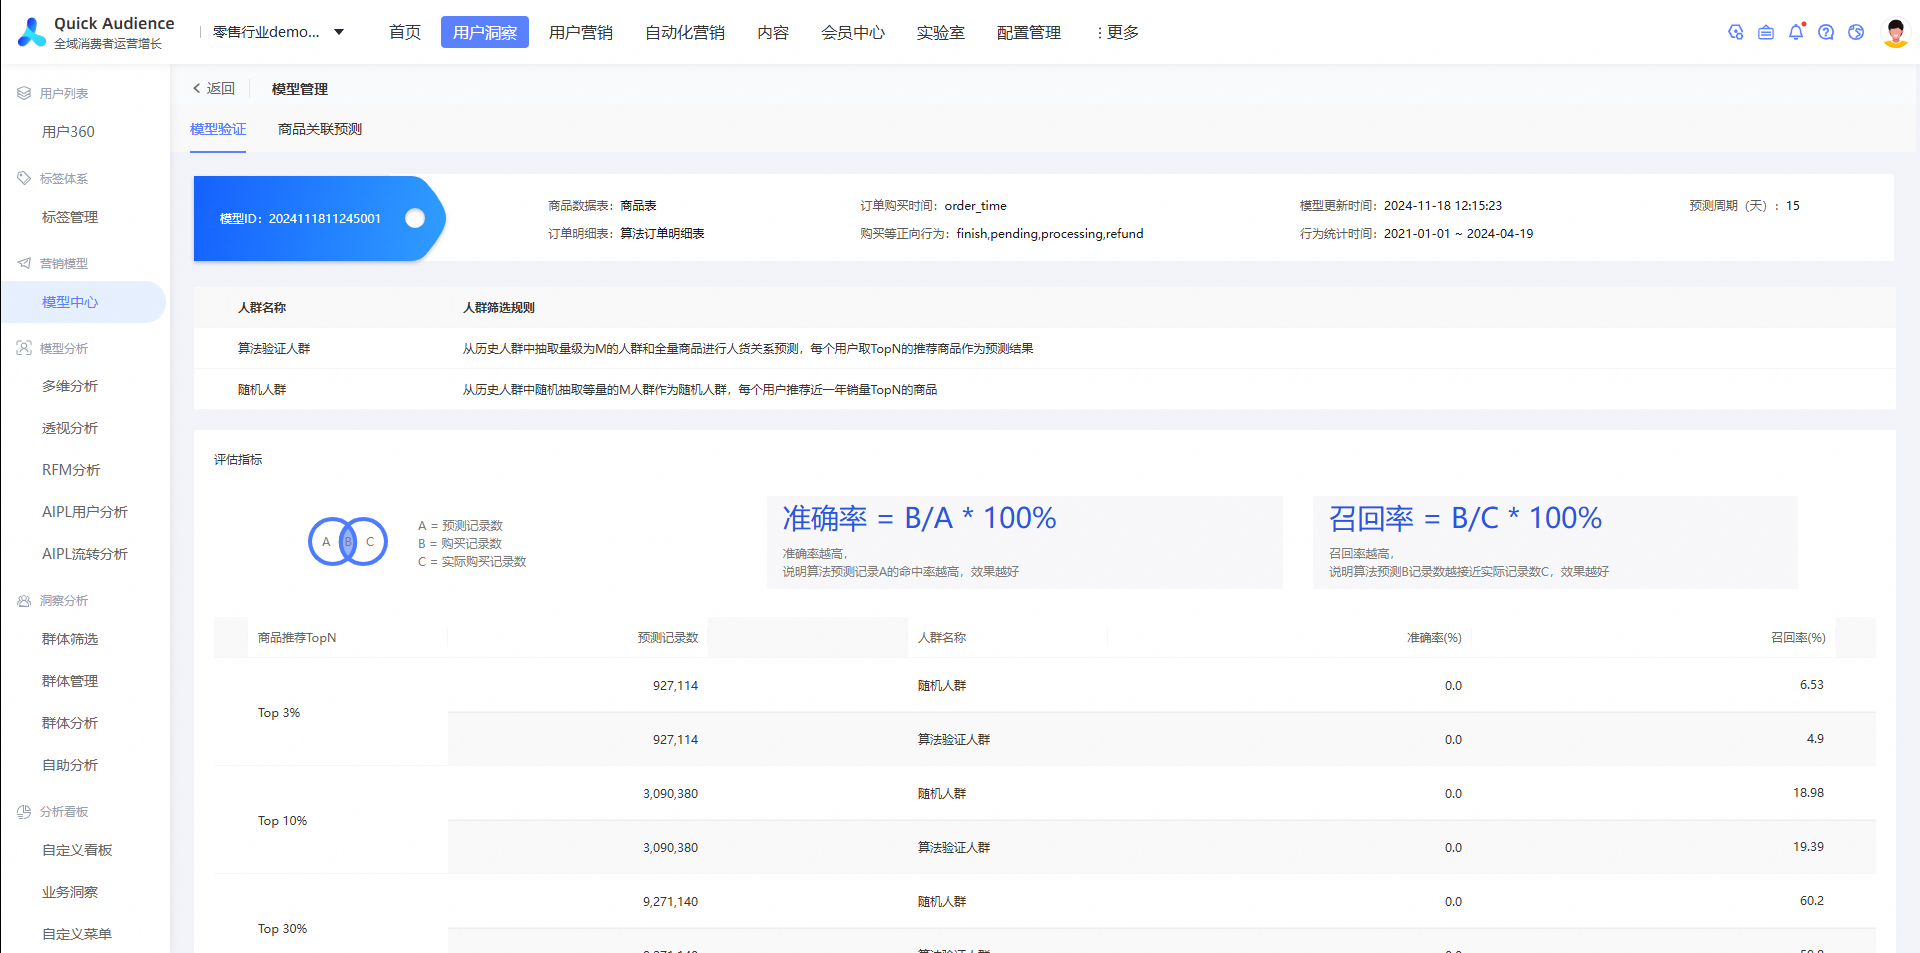Click recall value 19.39
1920x953 pixels.
(1808, 847)
